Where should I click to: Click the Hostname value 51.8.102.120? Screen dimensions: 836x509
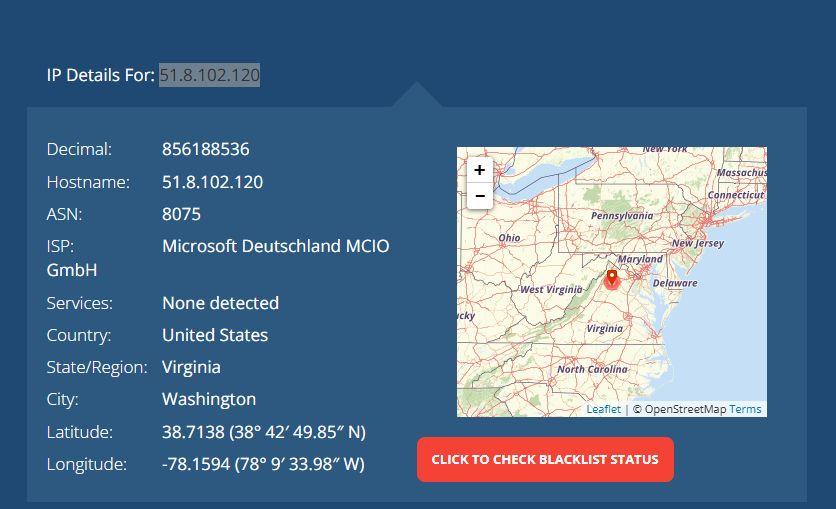point(212,182)
